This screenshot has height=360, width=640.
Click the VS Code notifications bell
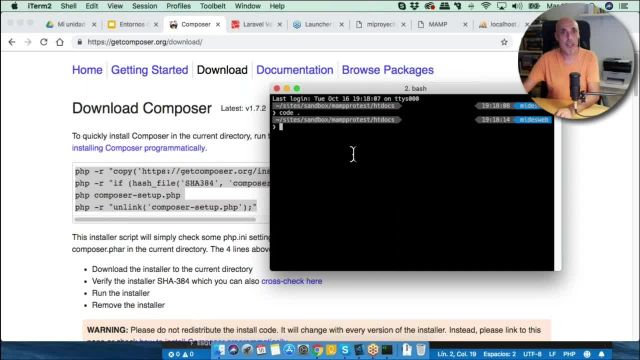tap(601, 354)
